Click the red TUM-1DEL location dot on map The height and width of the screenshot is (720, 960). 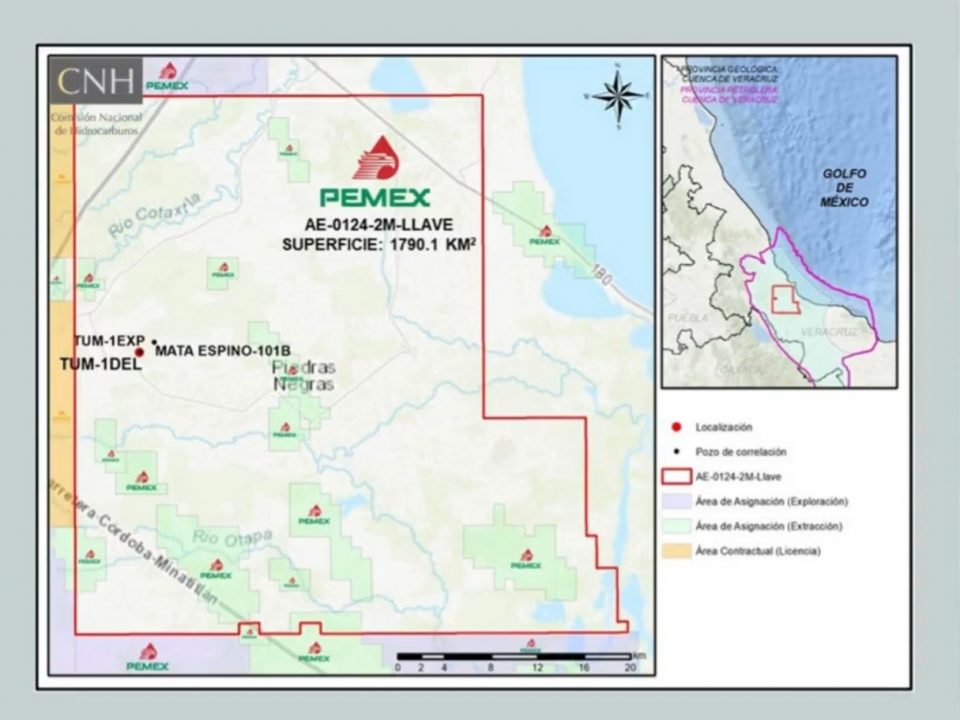tap(140, 352)
